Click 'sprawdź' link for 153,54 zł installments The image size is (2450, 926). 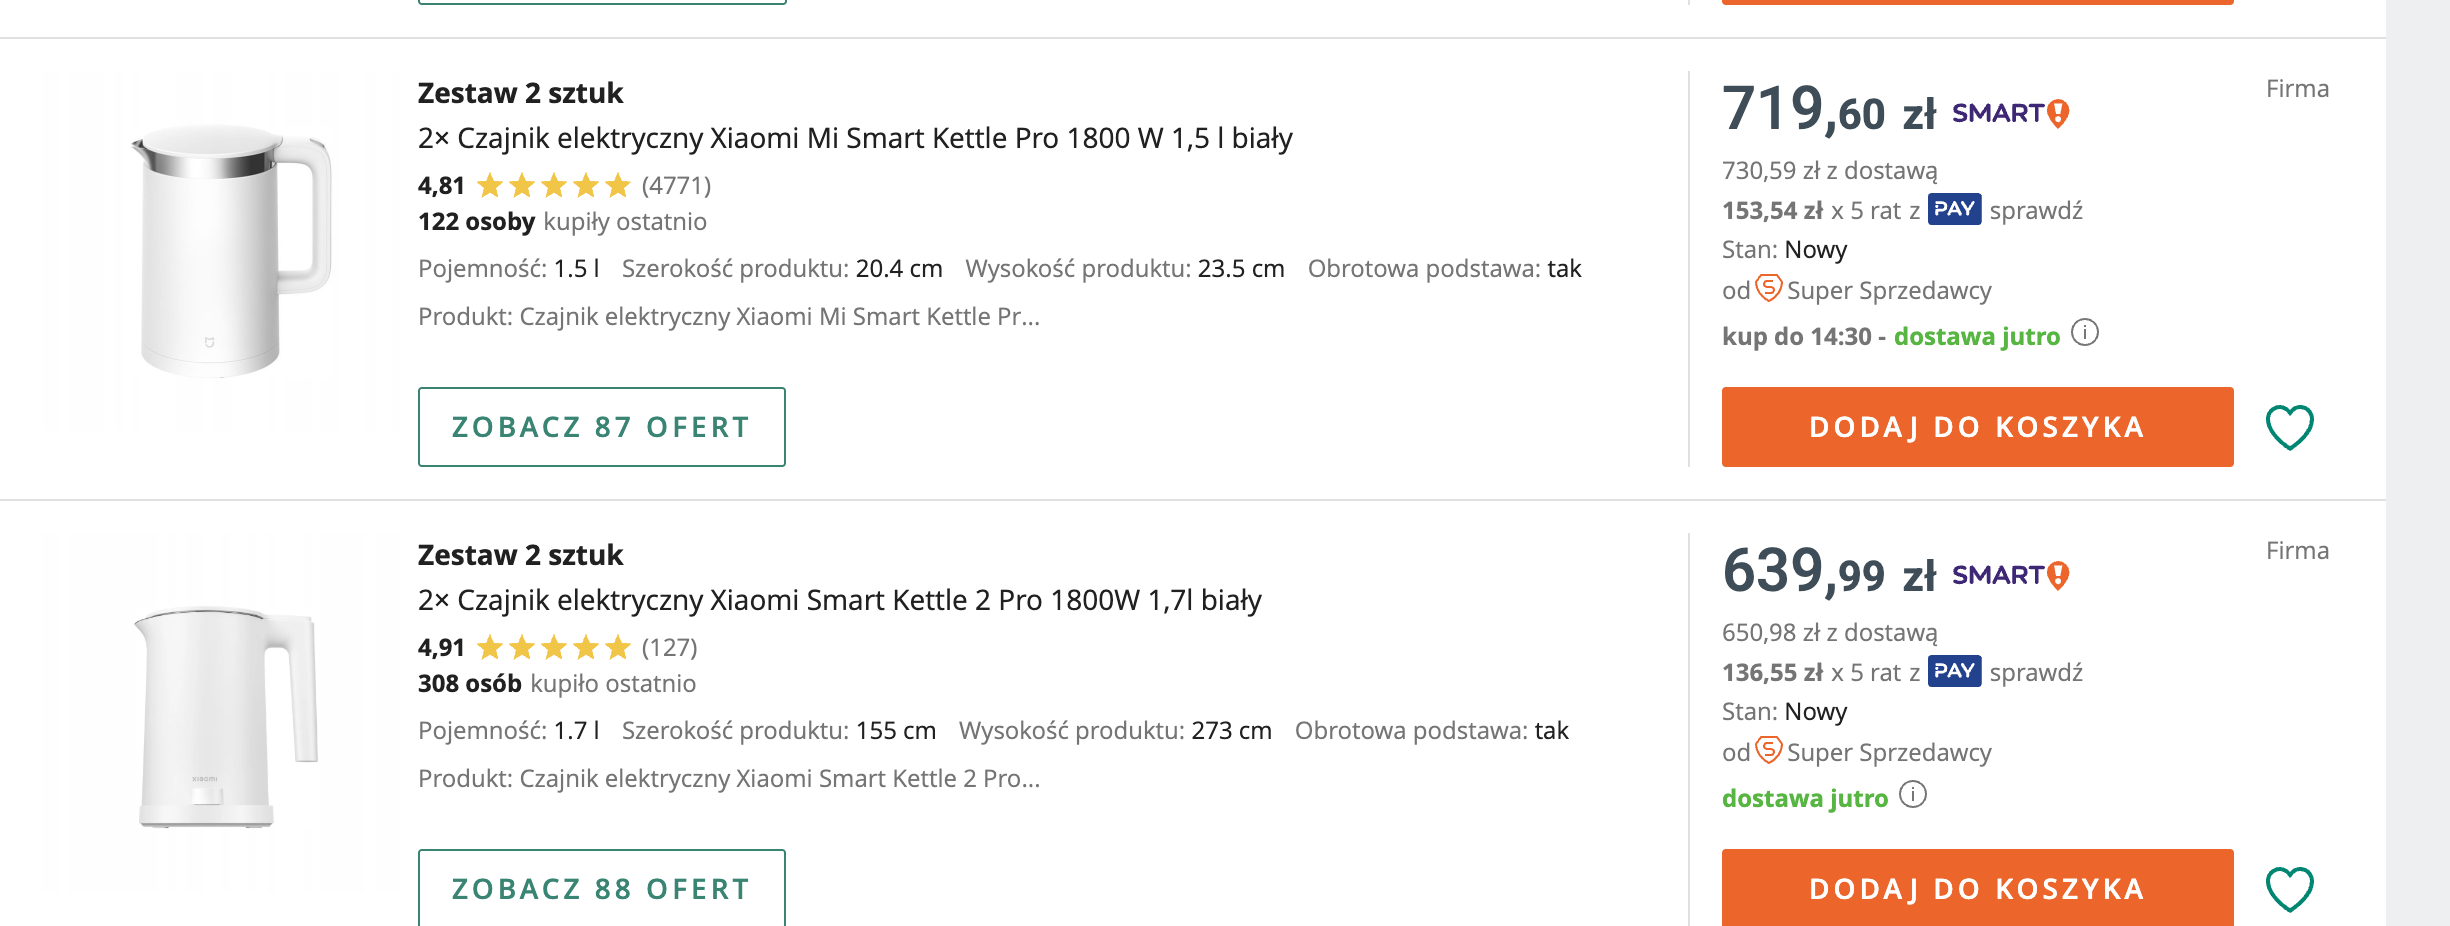[x=2036, y=211]
